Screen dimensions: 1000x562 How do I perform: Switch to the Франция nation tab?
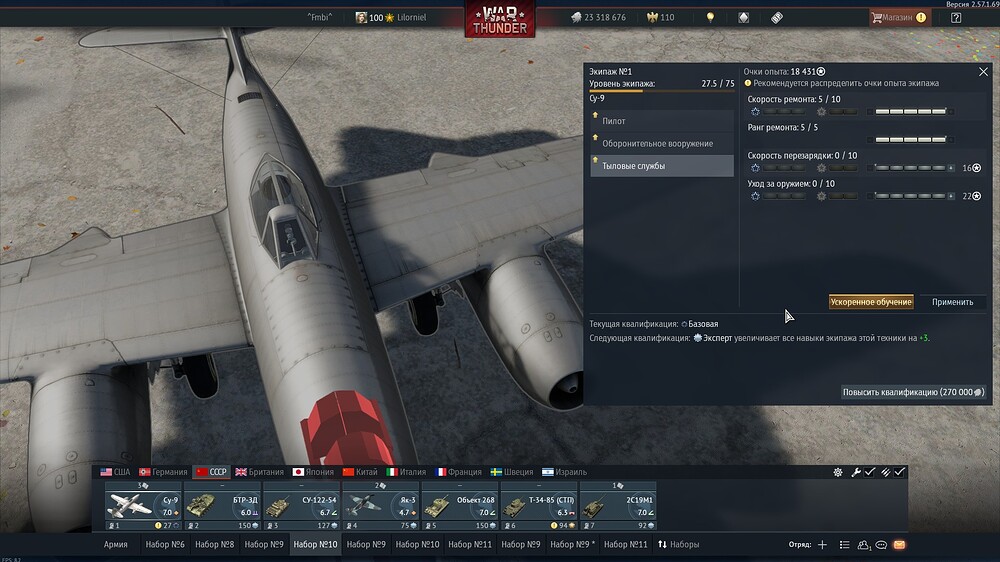459,472
